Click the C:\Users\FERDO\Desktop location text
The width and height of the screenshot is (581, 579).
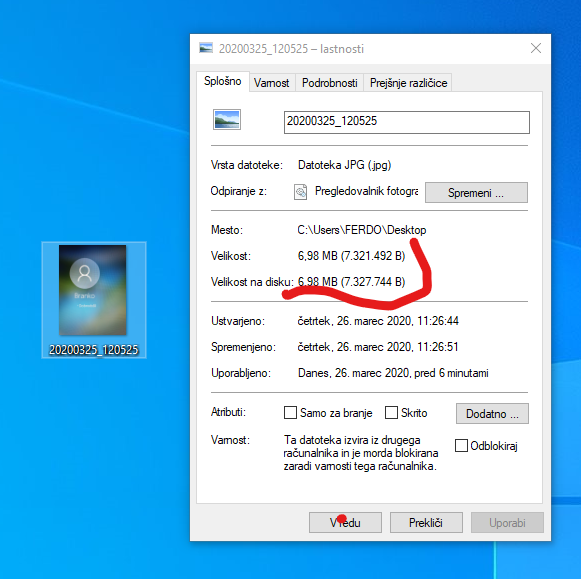[x=362, y=230]
